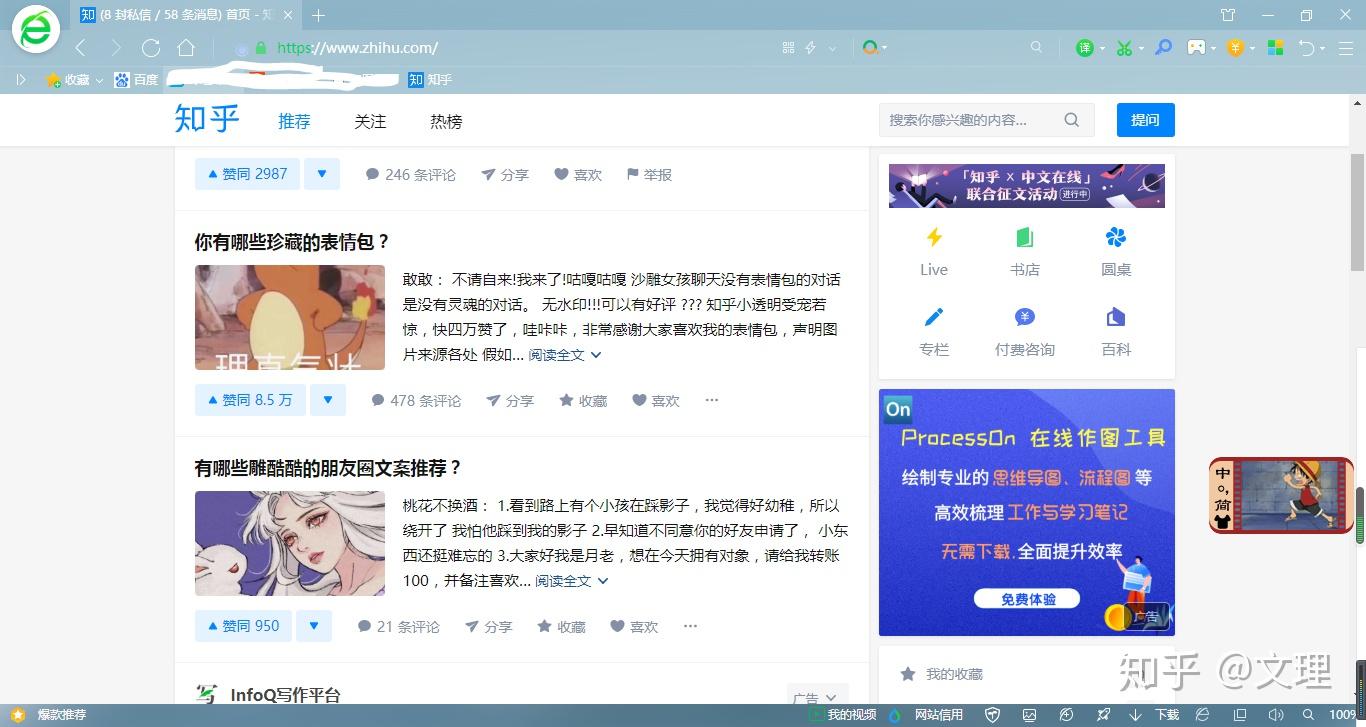Screen dimensions: 1366x727
Task: Click the 知乎 logo
Action: (207, 119)
